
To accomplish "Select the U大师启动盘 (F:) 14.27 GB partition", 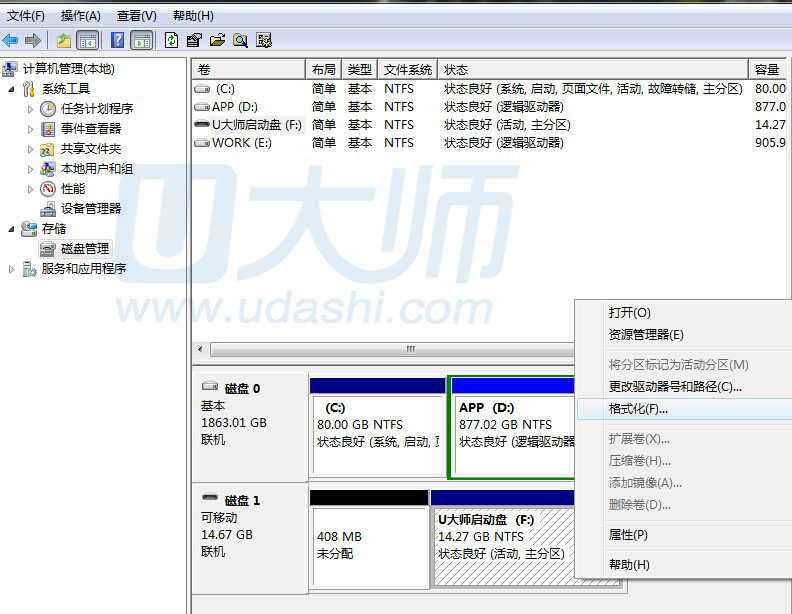I will pyautogui.click(x=503, y=539).
